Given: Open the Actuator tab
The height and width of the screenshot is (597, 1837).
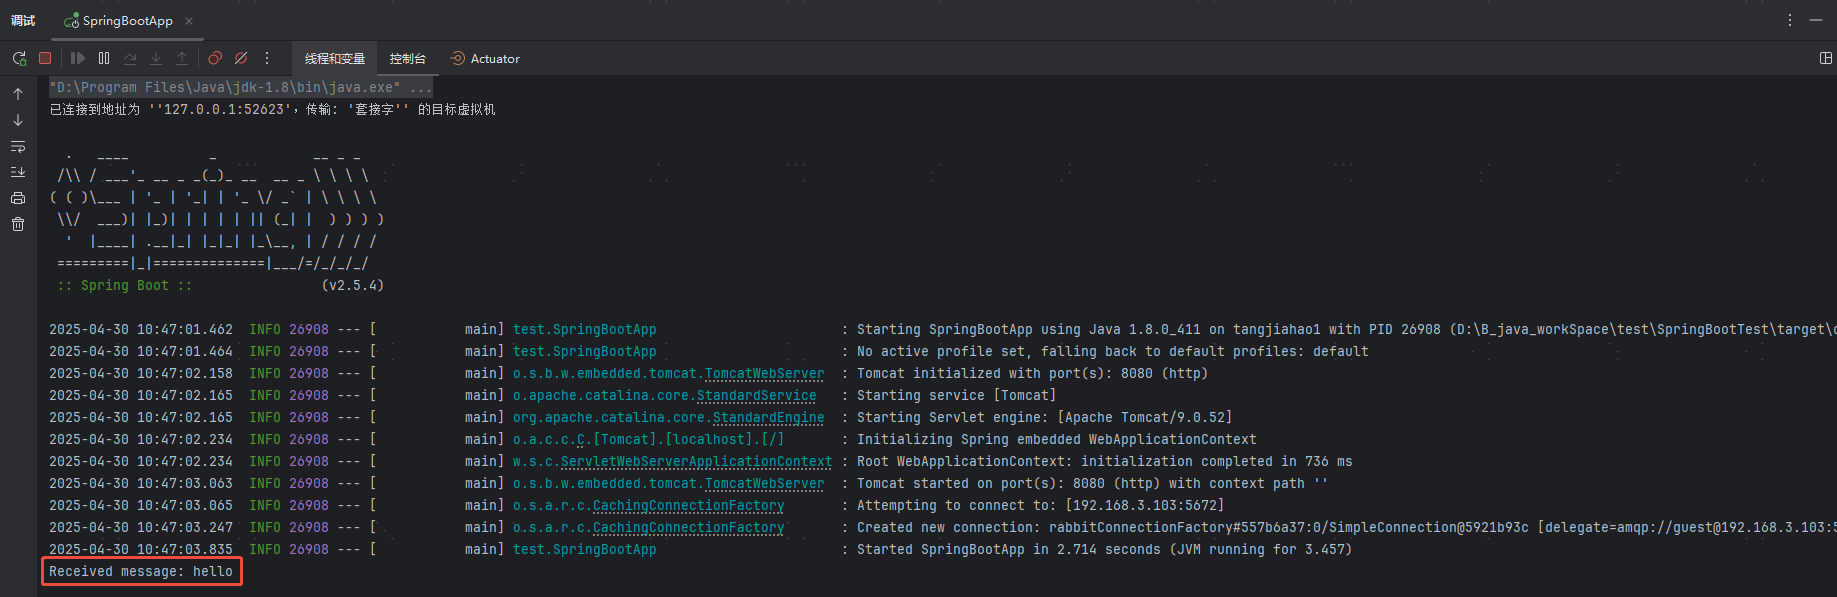Looking at the screenshot, I should [x=485, y=59].
